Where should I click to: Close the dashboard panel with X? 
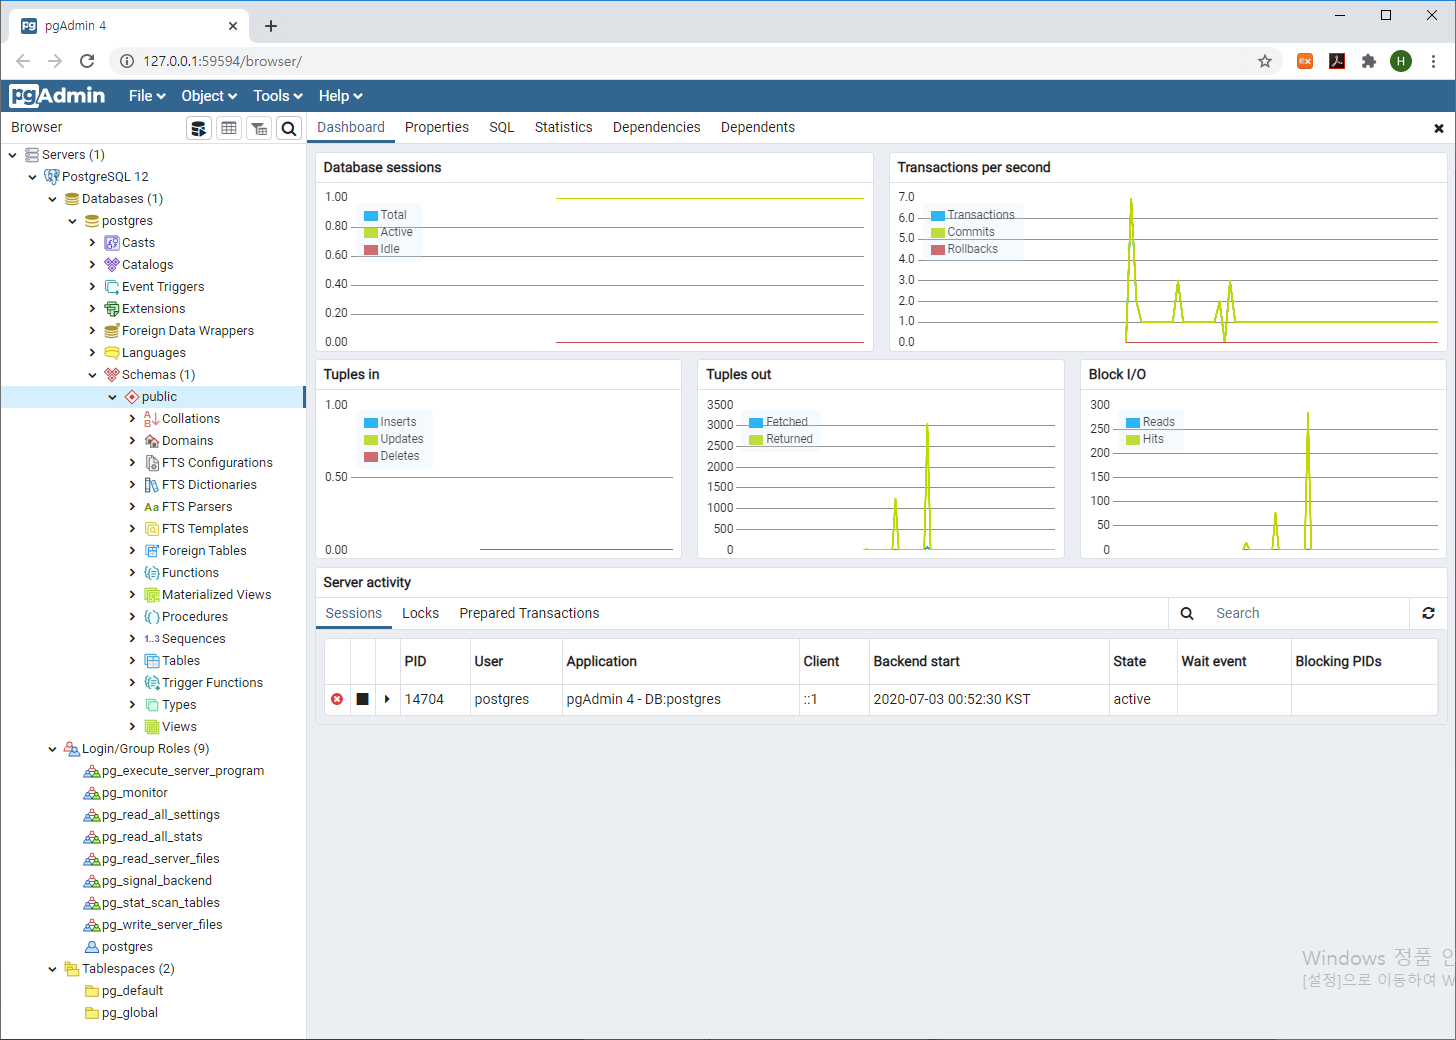coord(1439,128)
